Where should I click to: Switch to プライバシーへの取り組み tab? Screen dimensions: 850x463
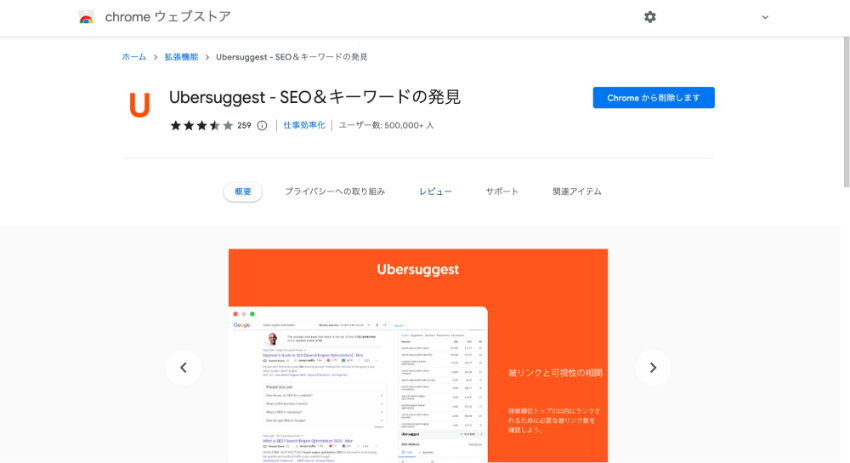tap(335, 191)
